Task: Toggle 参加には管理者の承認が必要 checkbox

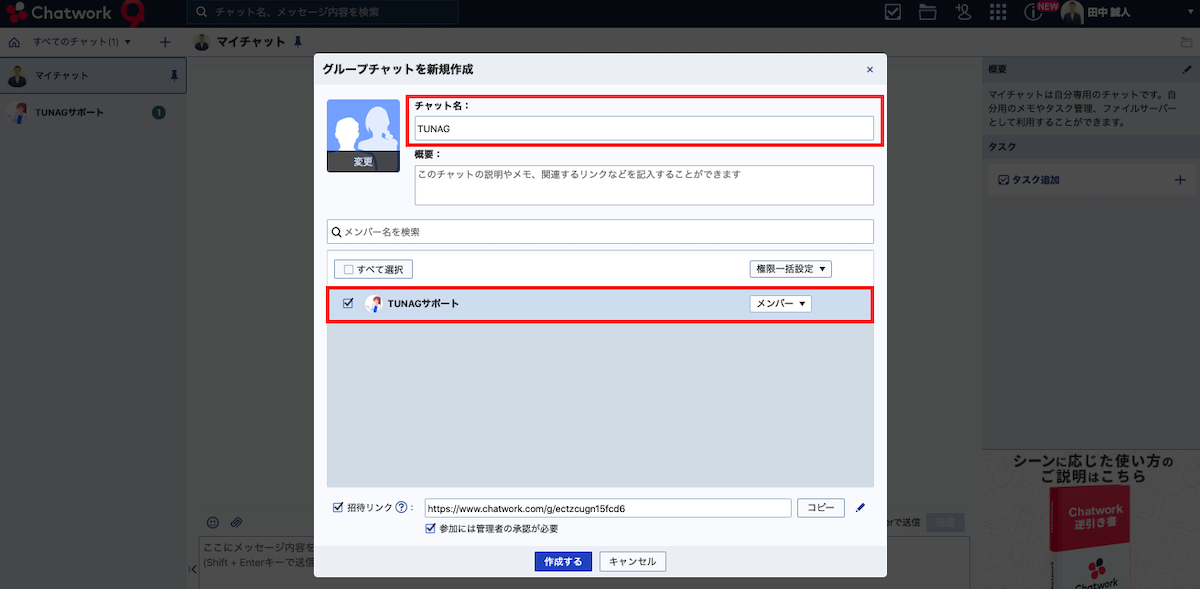Action: (431, 528)
